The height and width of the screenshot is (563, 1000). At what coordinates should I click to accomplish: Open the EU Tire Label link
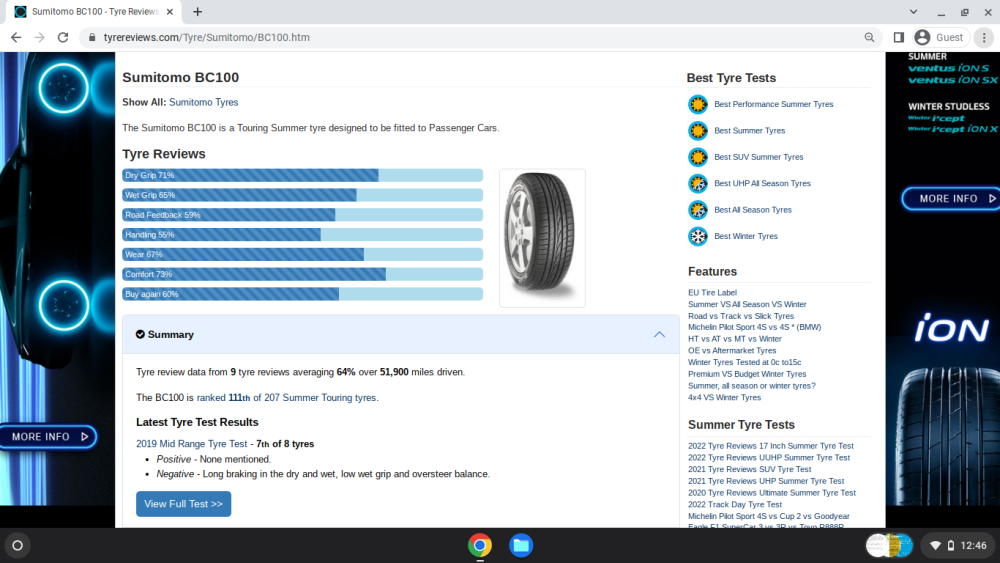pos(712,293)
